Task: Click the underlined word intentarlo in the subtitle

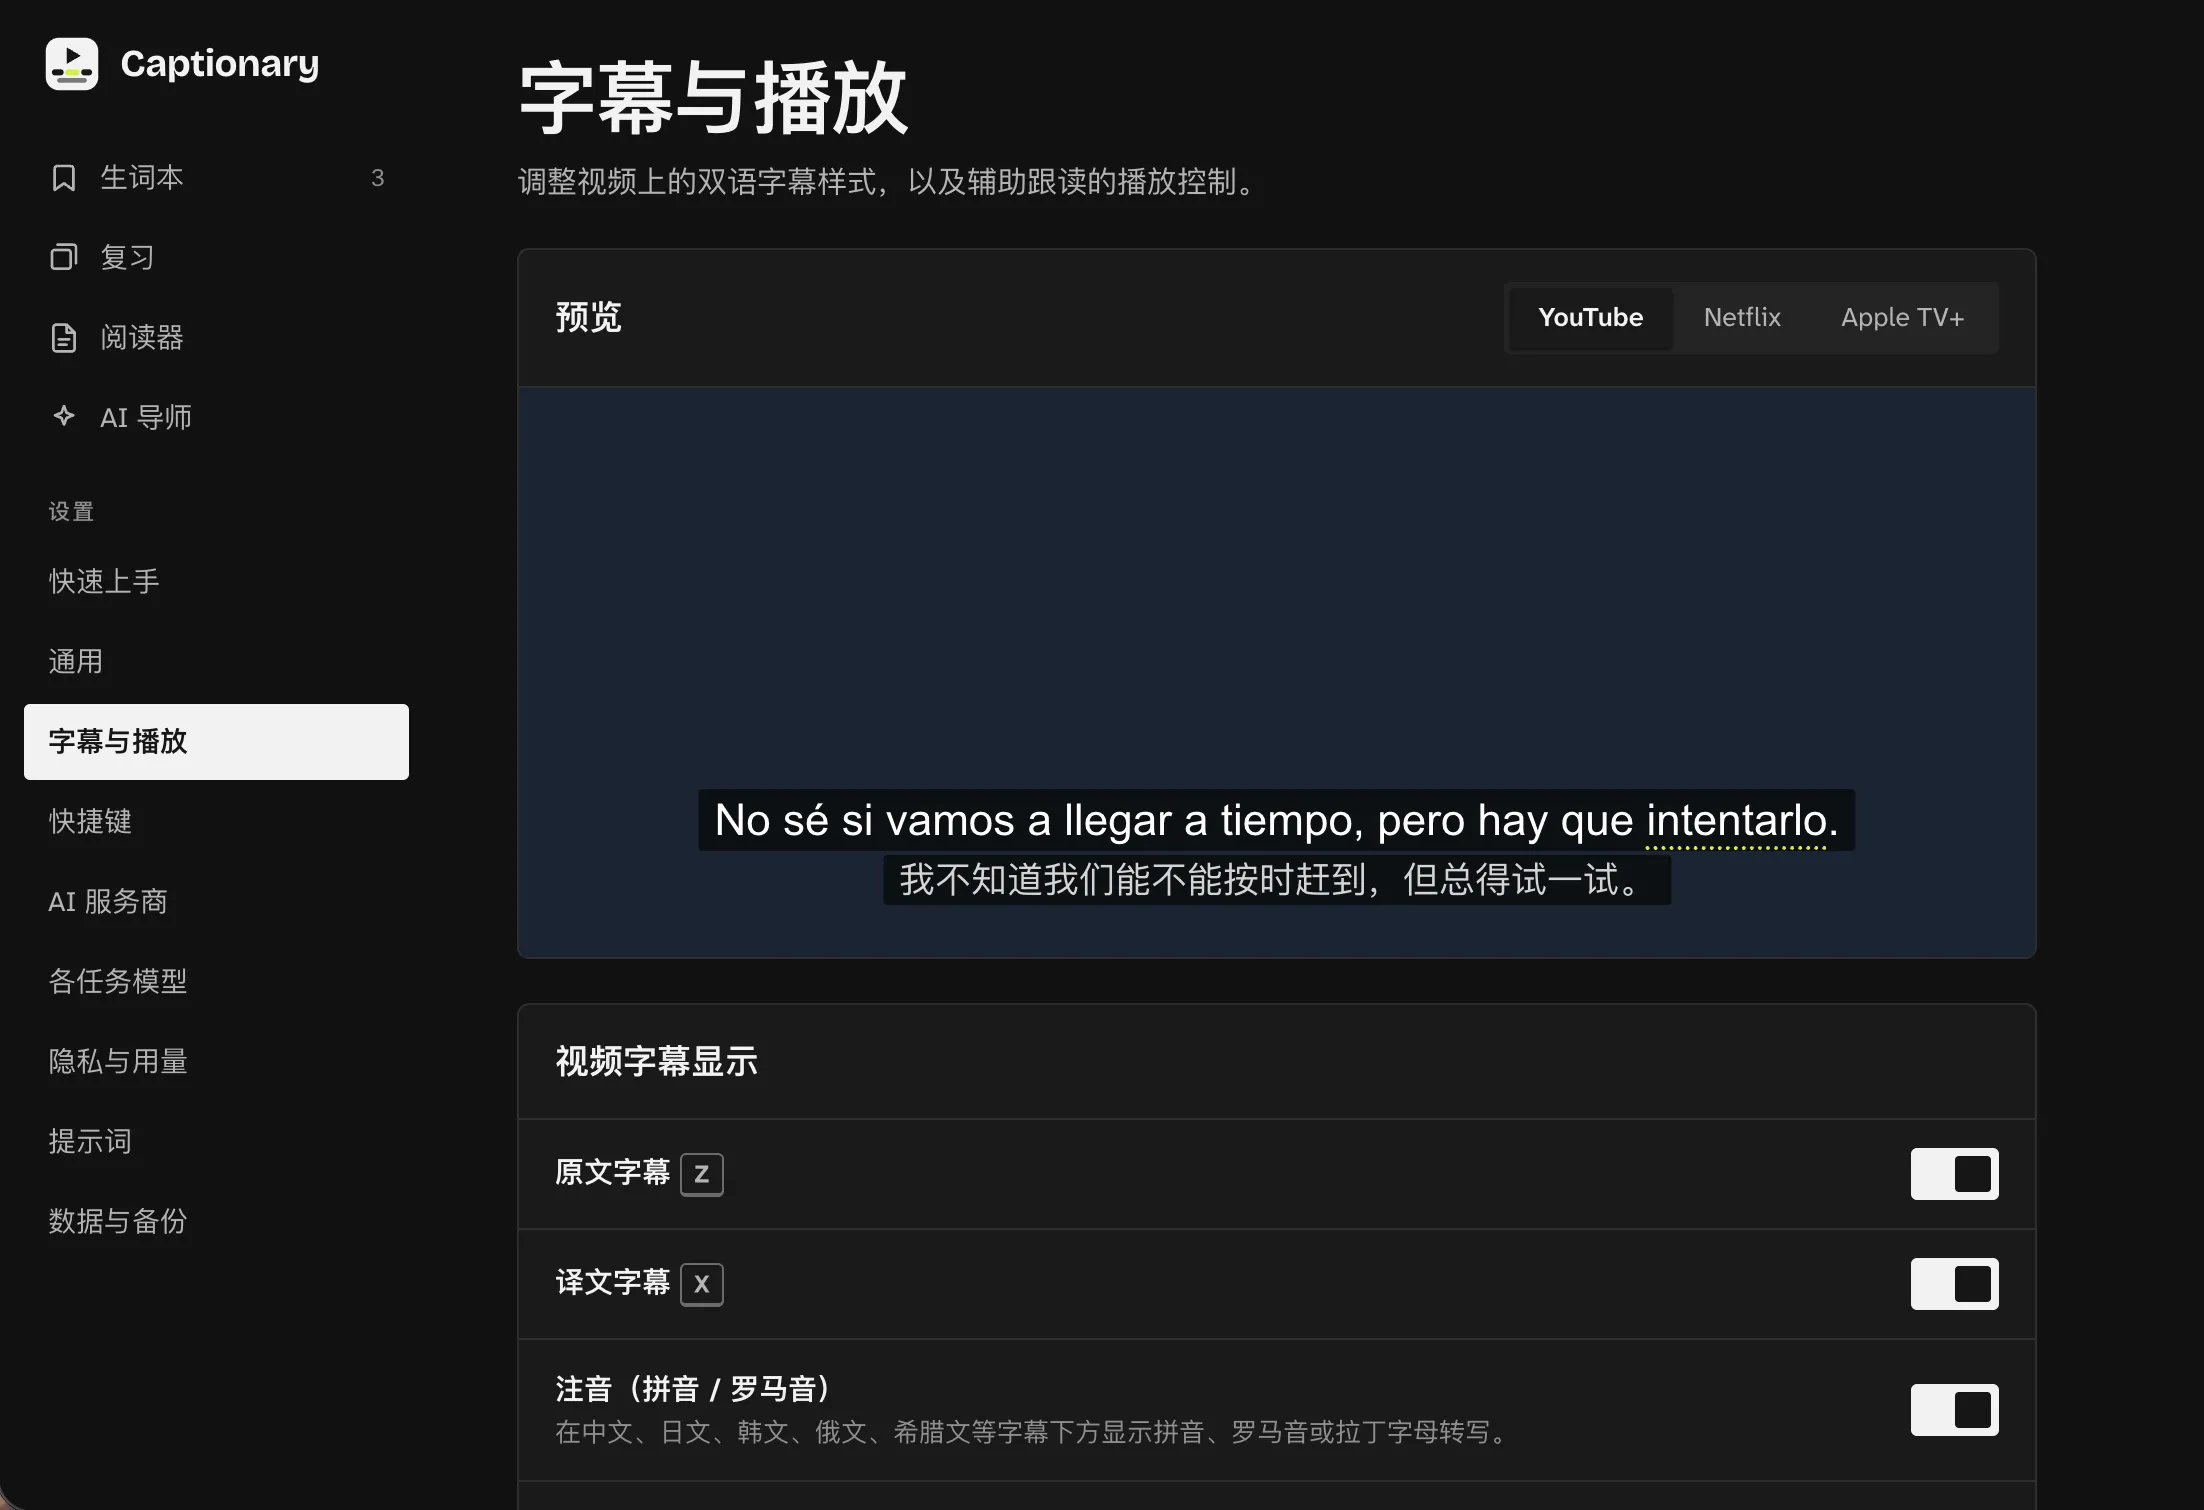Action: [x=1736, y=821]
